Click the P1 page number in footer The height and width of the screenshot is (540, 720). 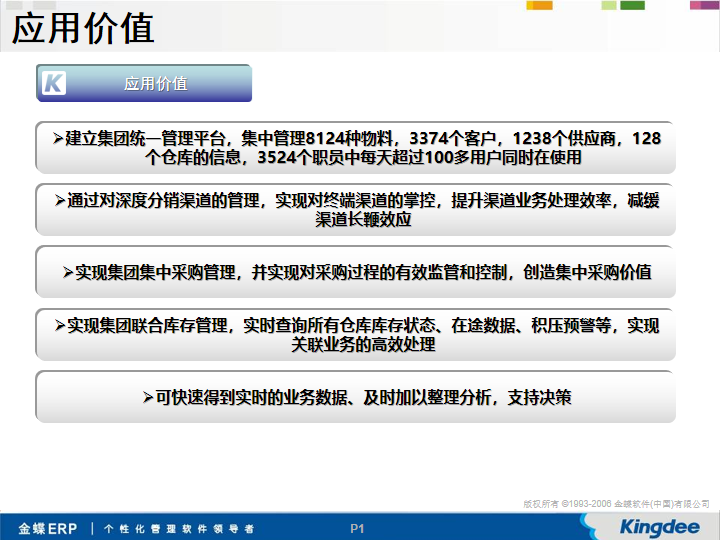click(357, 529)
